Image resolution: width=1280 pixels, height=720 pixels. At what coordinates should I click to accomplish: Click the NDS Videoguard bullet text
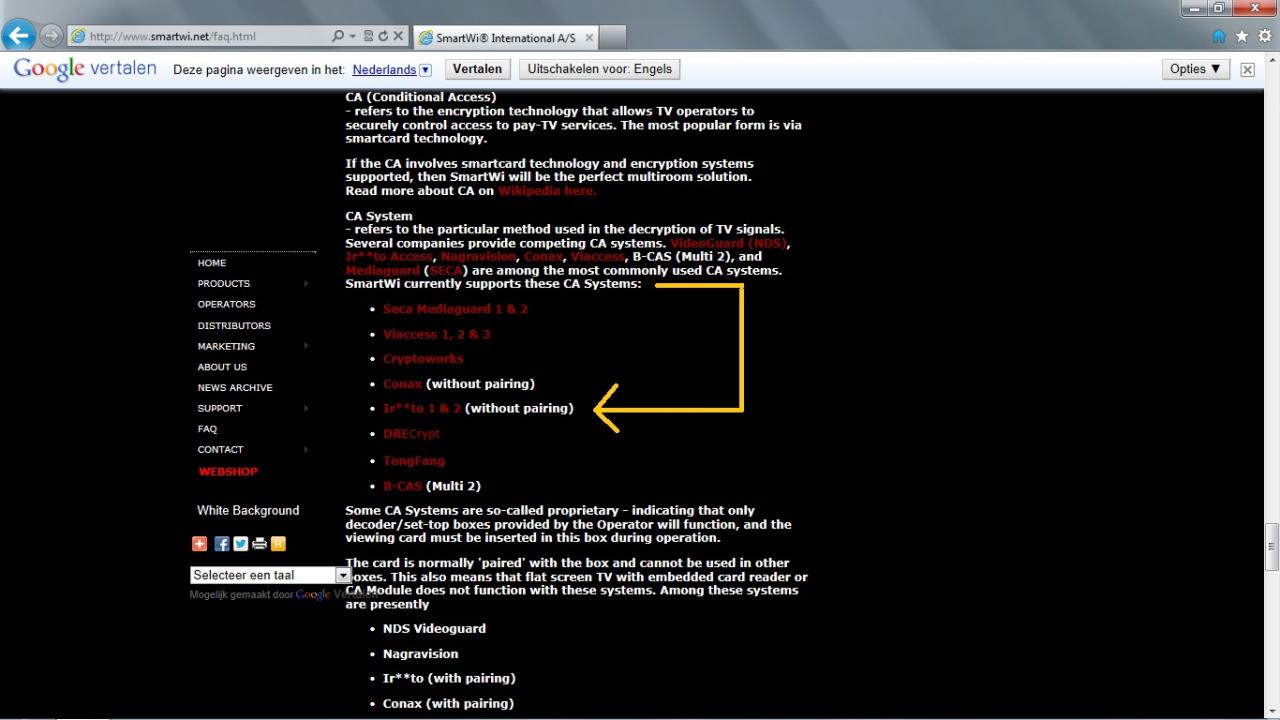[x=434, y=629]
